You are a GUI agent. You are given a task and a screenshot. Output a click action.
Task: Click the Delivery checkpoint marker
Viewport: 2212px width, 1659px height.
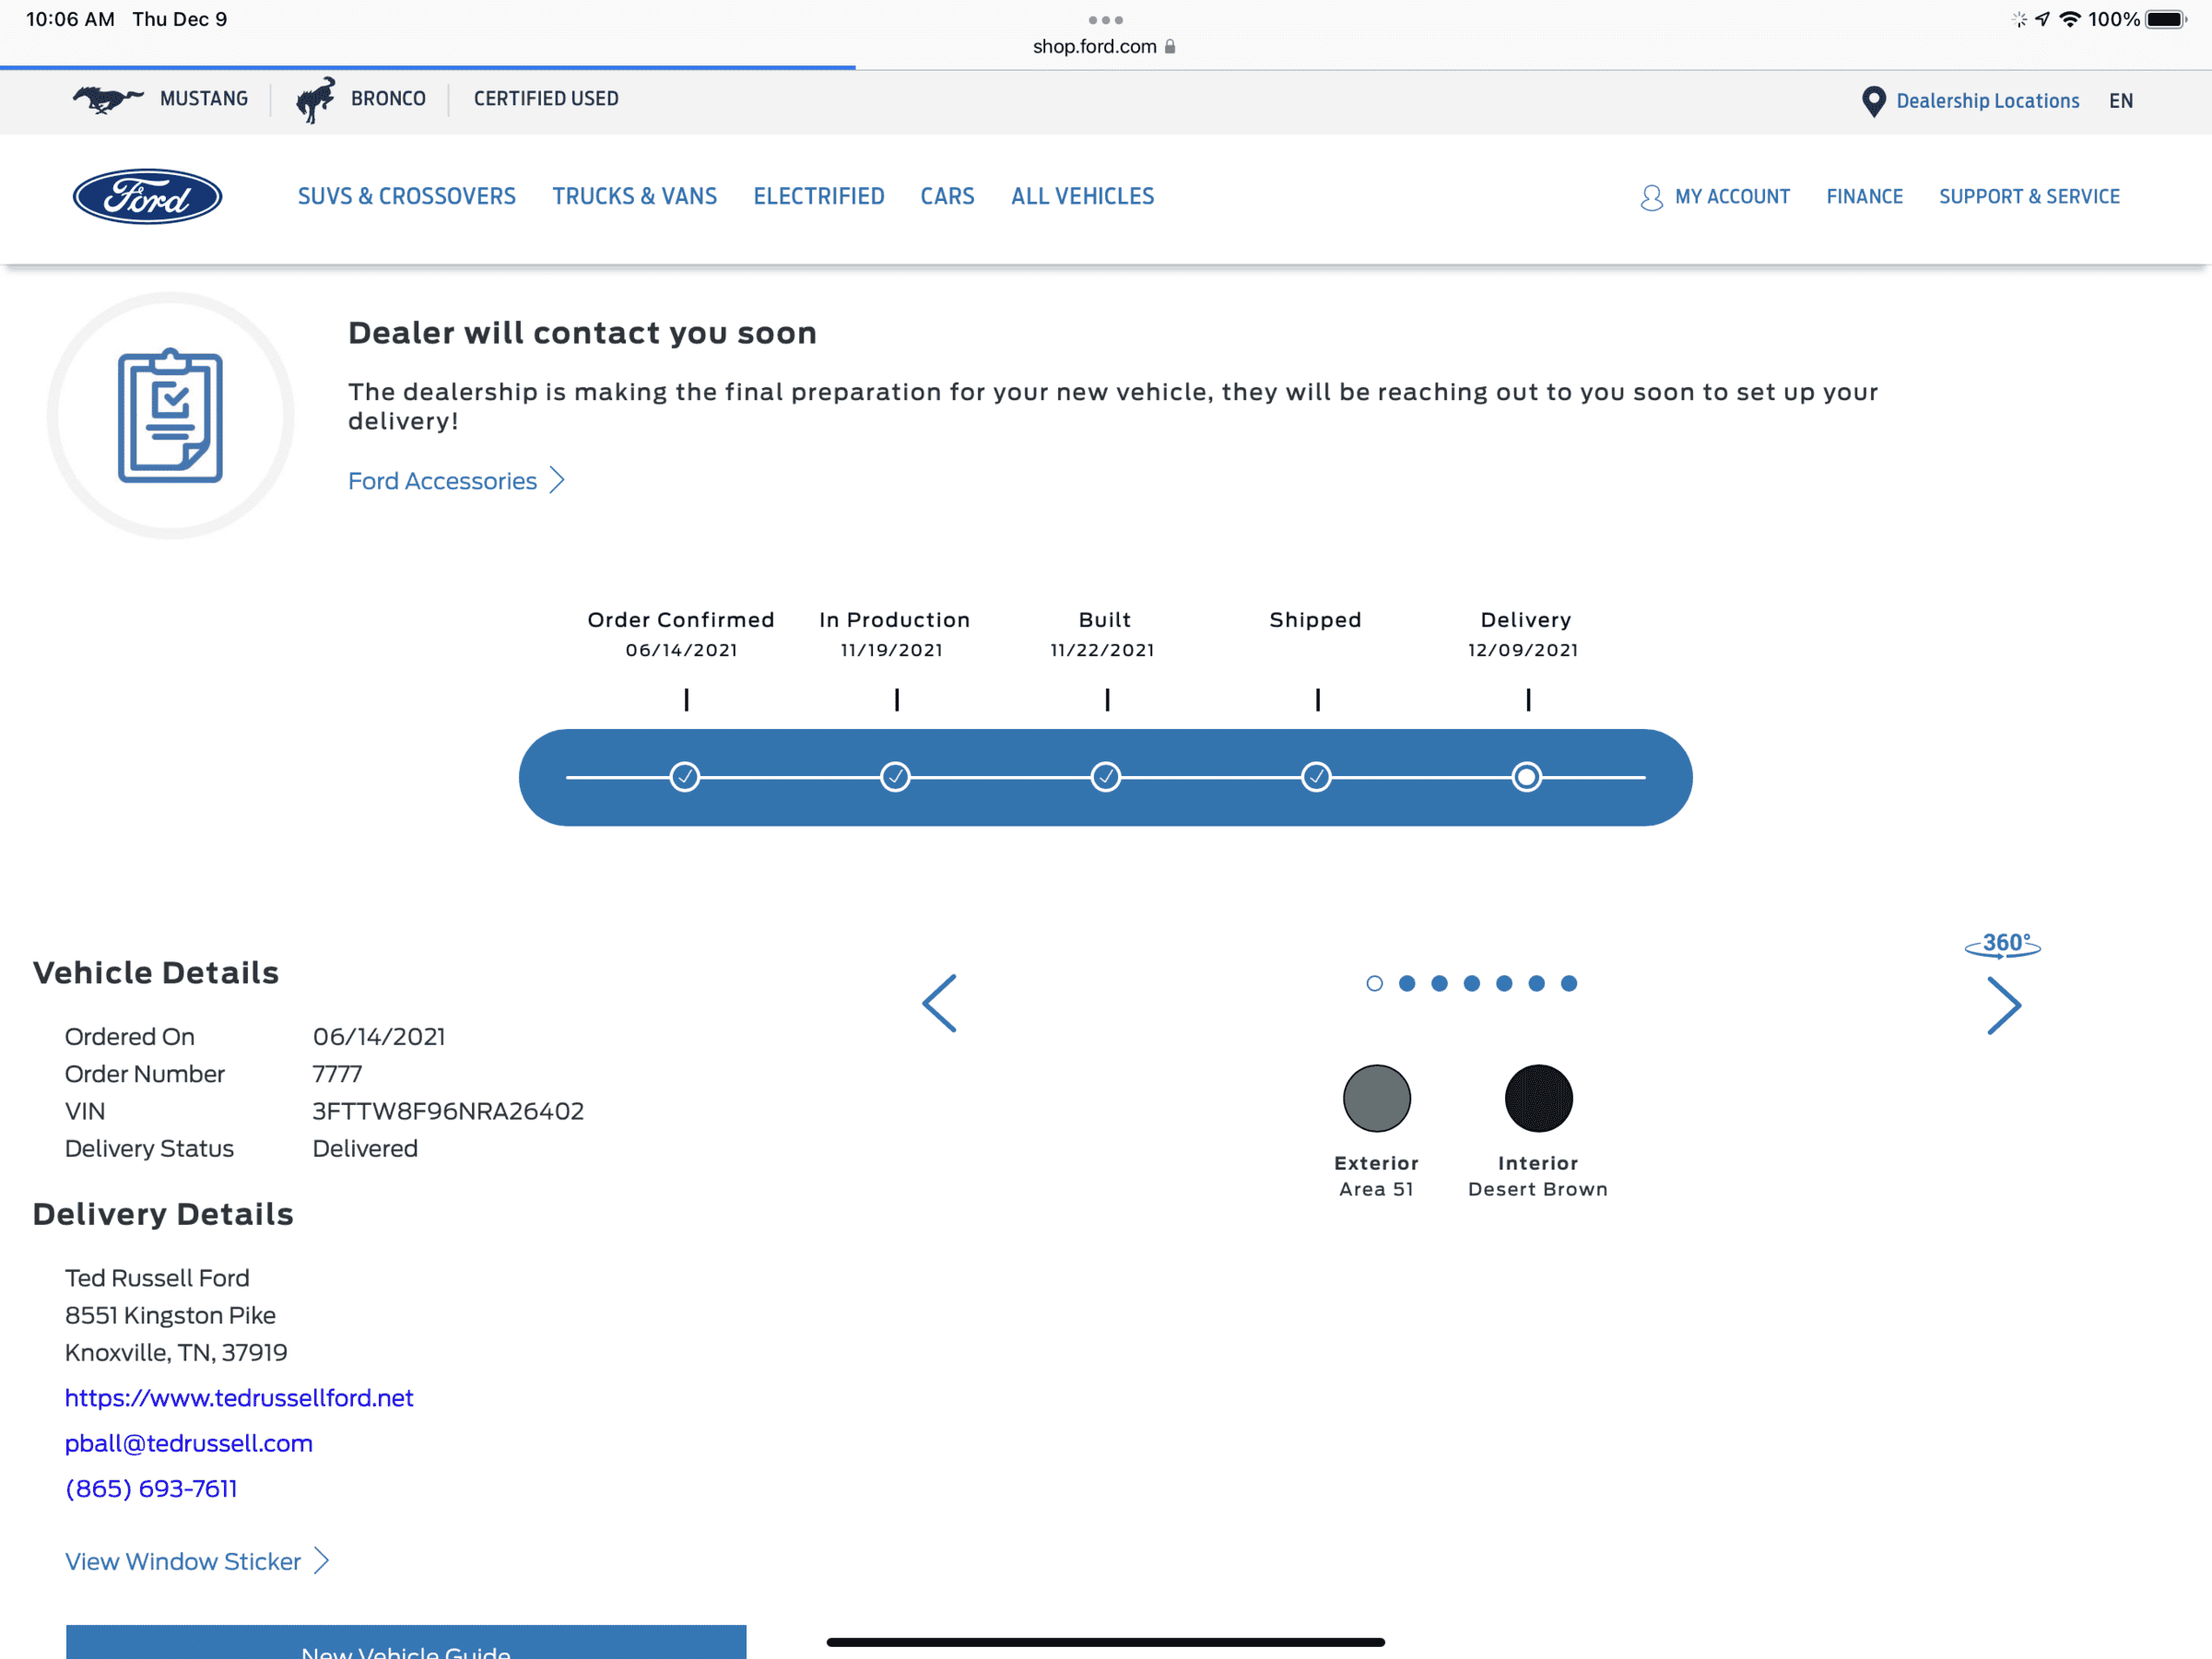pos(1527,777)
